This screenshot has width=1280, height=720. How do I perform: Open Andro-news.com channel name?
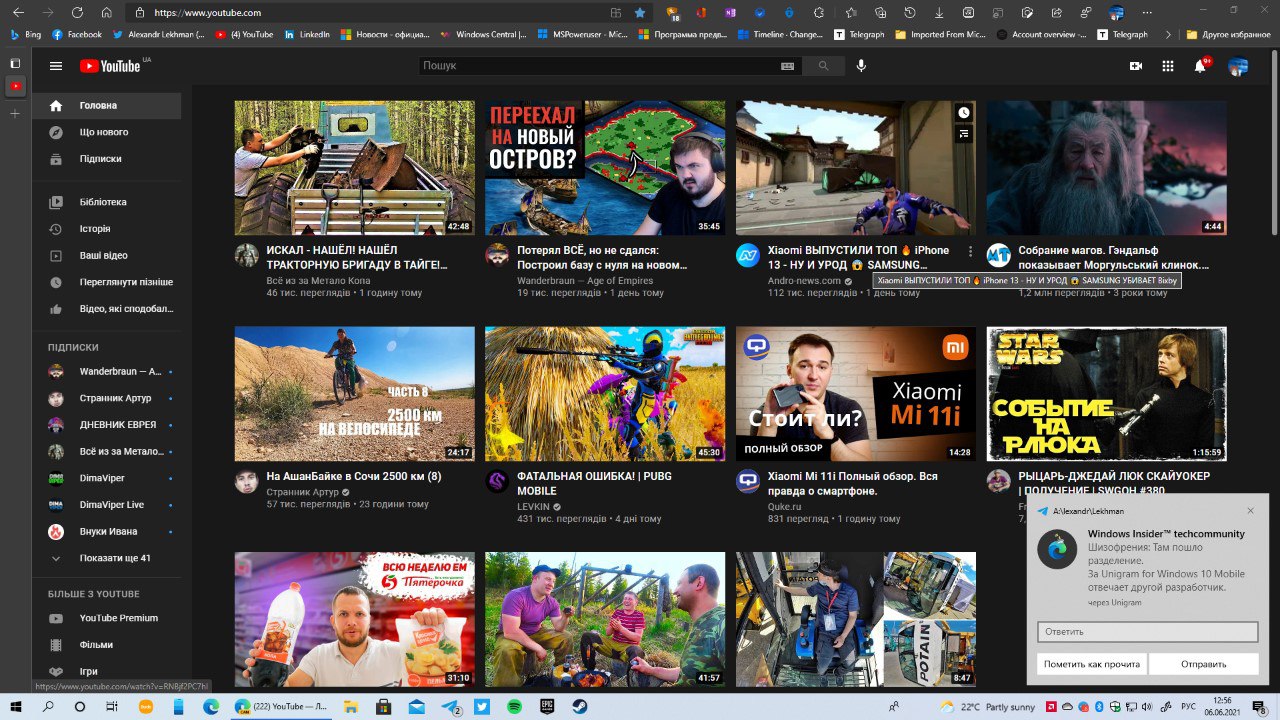[804, 281]
